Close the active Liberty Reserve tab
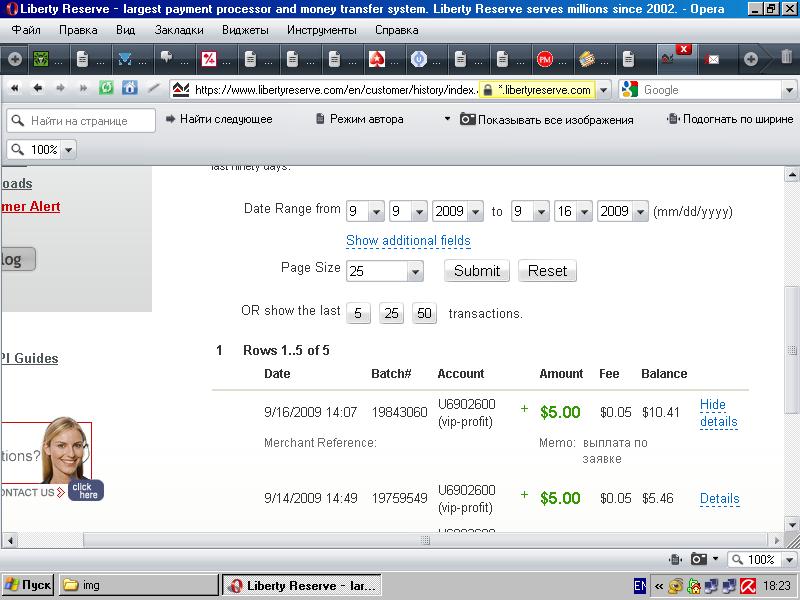This screenshot has height=600, width=800. 684,49
